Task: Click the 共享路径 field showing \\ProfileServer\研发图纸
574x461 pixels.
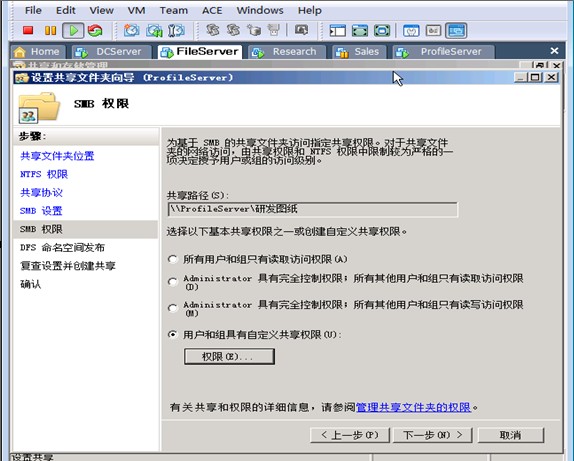Action: [313, 209]
